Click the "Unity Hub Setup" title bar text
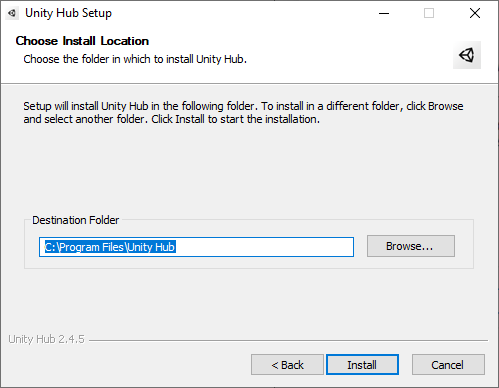Screen dimensions: 499x388 coord(68,13)
